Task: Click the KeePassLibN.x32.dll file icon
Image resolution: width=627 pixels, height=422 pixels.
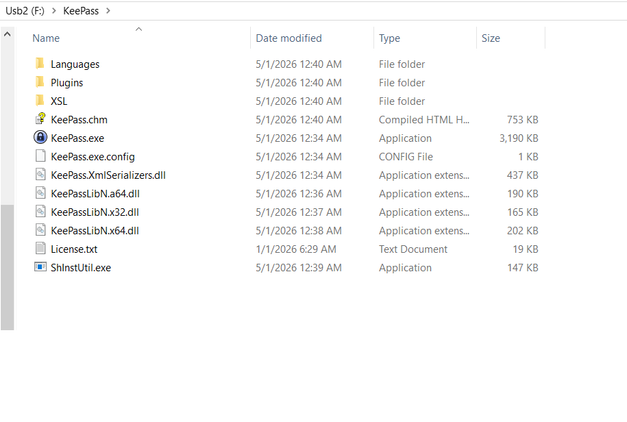Action: pos(40,211)
